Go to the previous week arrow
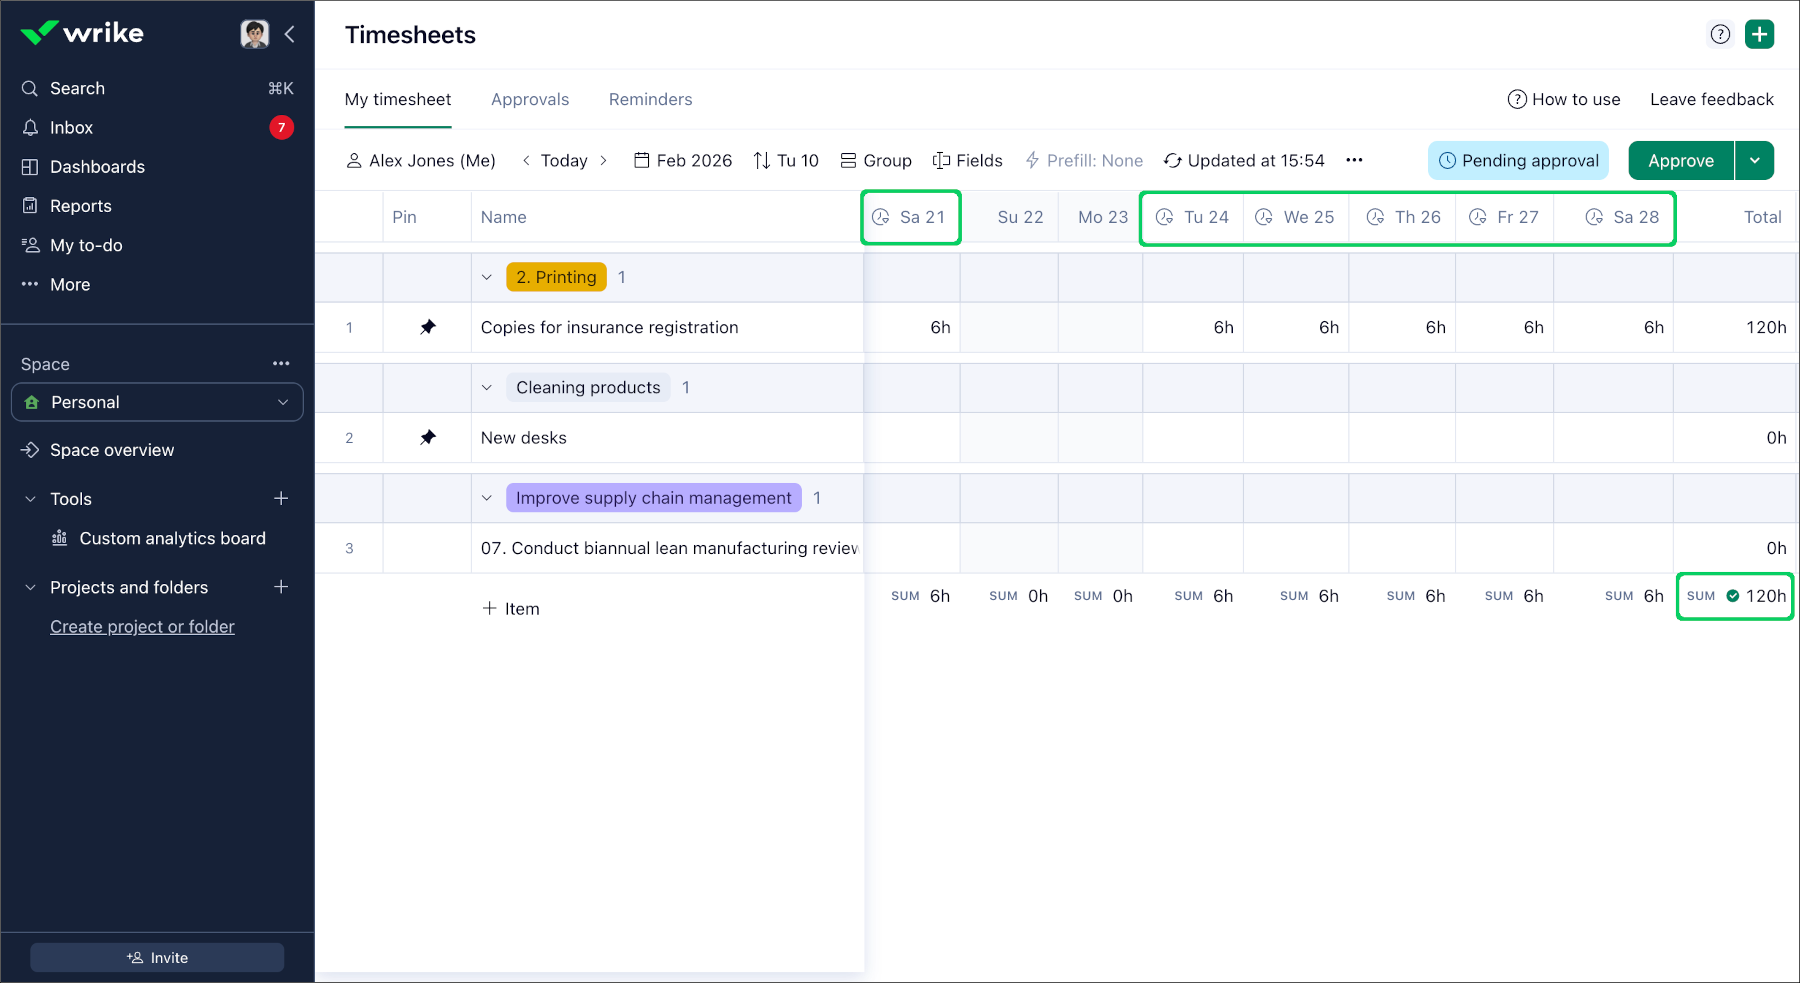 click(526, 160)
